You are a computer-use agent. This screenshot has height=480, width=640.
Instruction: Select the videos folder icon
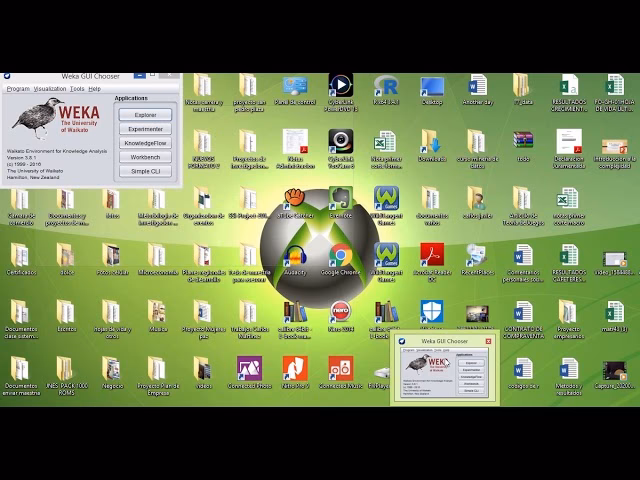point(204,373)
